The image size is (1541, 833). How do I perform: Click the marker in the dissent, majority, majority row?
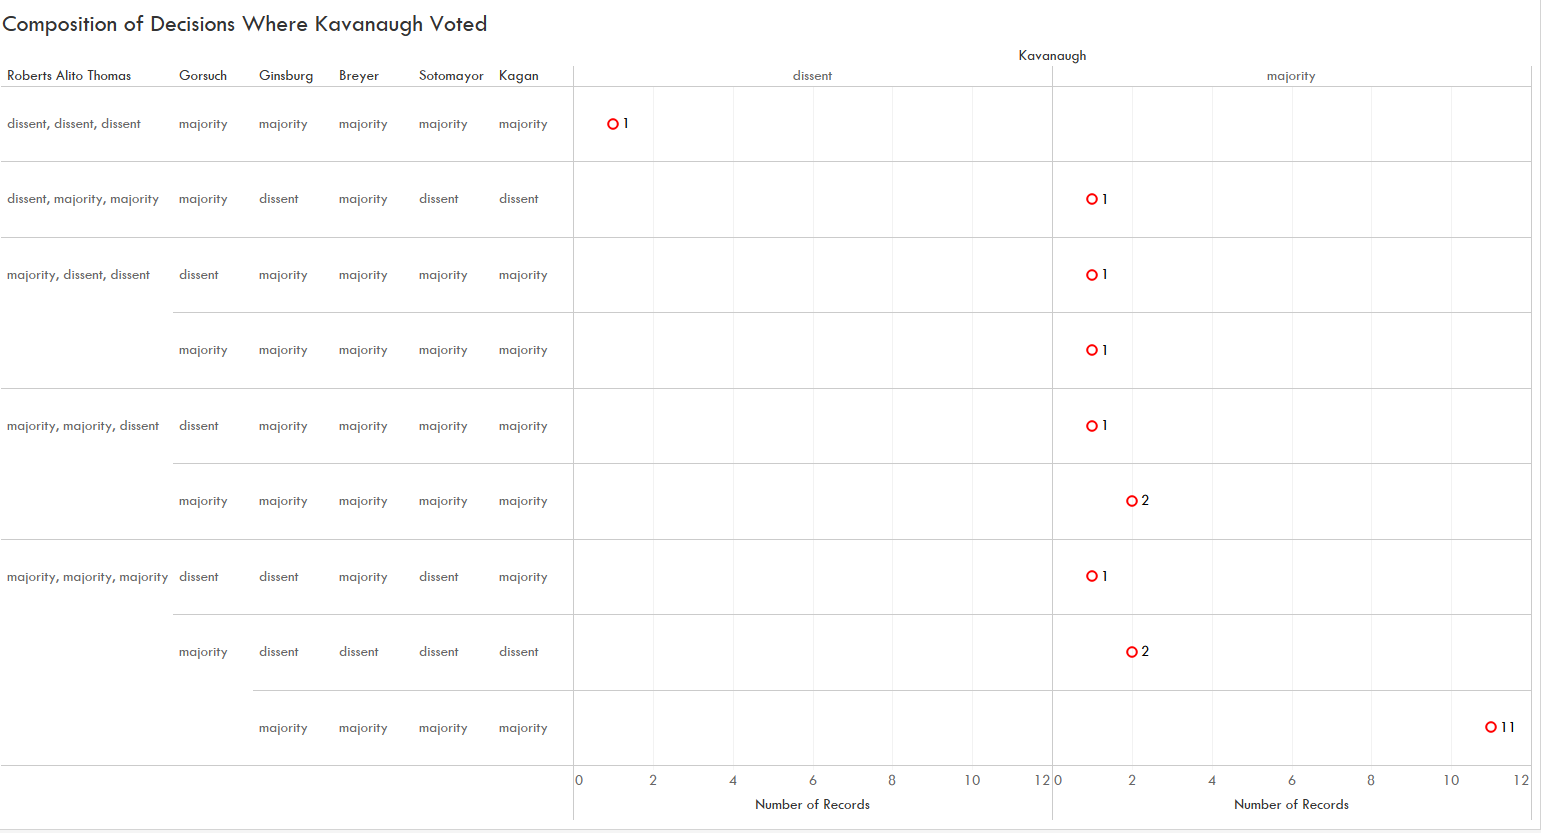click(x=1092, y=199)
